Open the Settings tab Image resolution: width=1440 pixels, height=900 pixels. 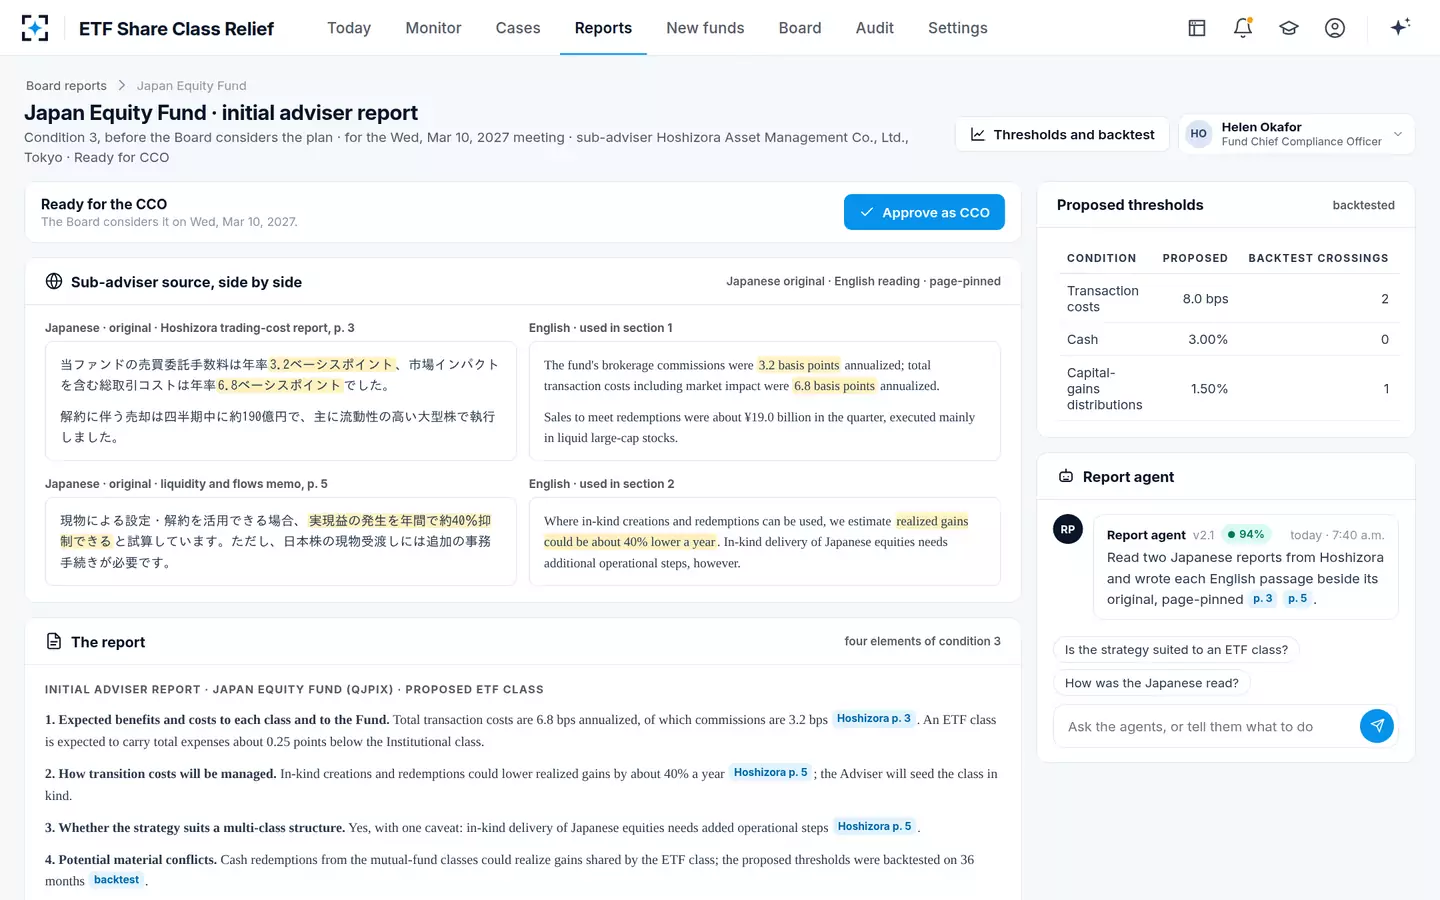(957, 28)
